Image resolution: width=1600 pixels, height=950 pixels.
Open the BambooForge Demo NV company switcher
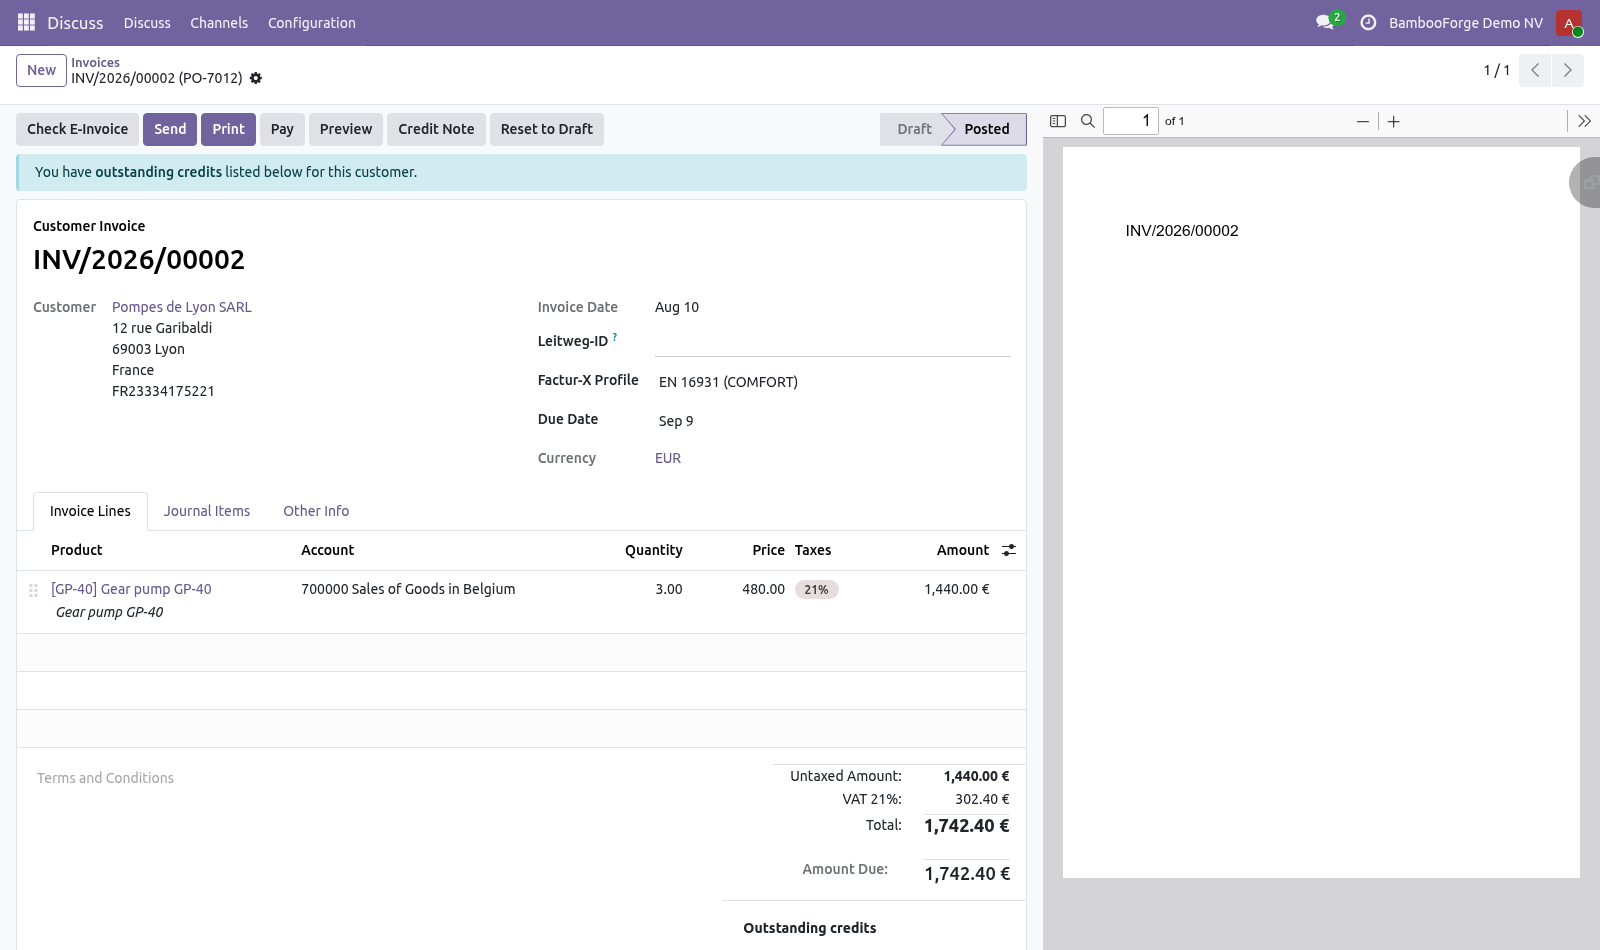point(1465,23)
